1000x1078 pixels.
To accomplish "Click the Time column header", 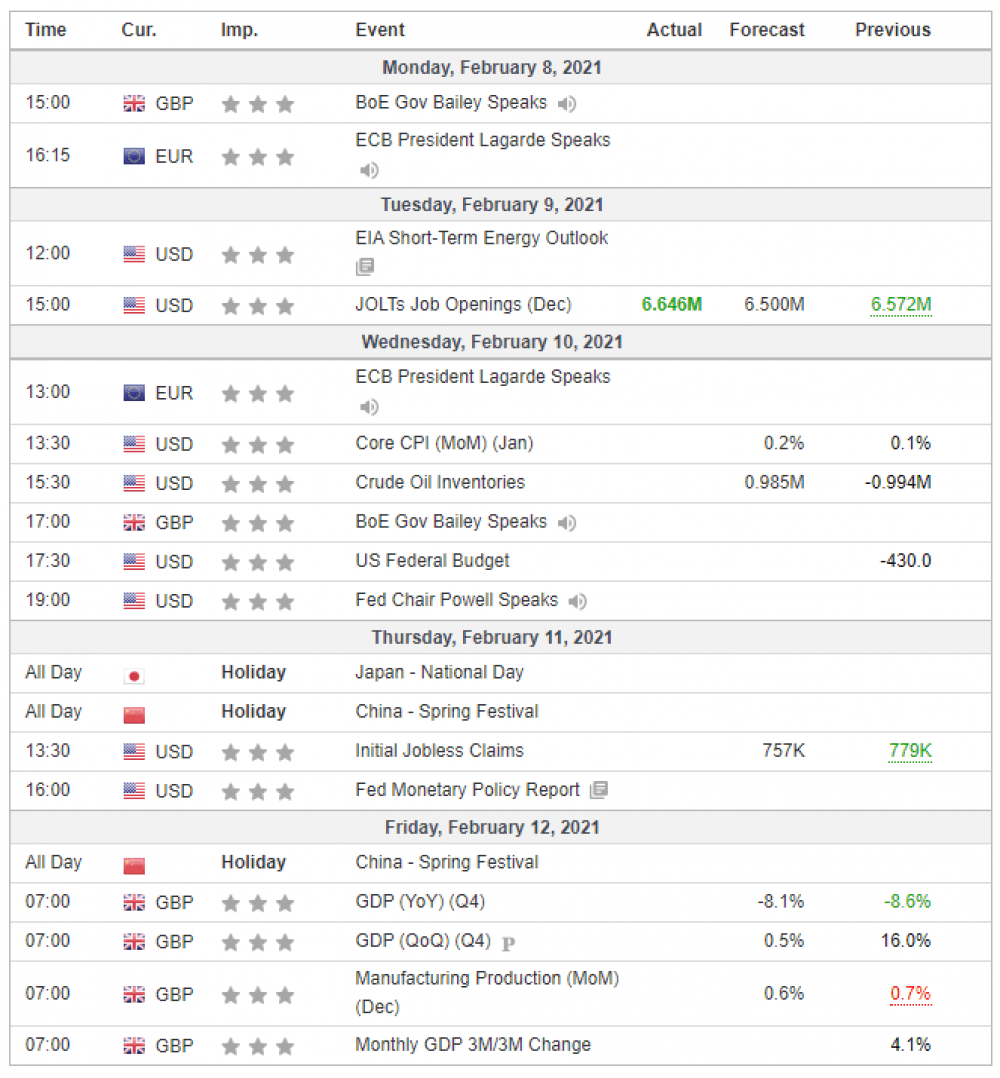I will pos(46,30).
